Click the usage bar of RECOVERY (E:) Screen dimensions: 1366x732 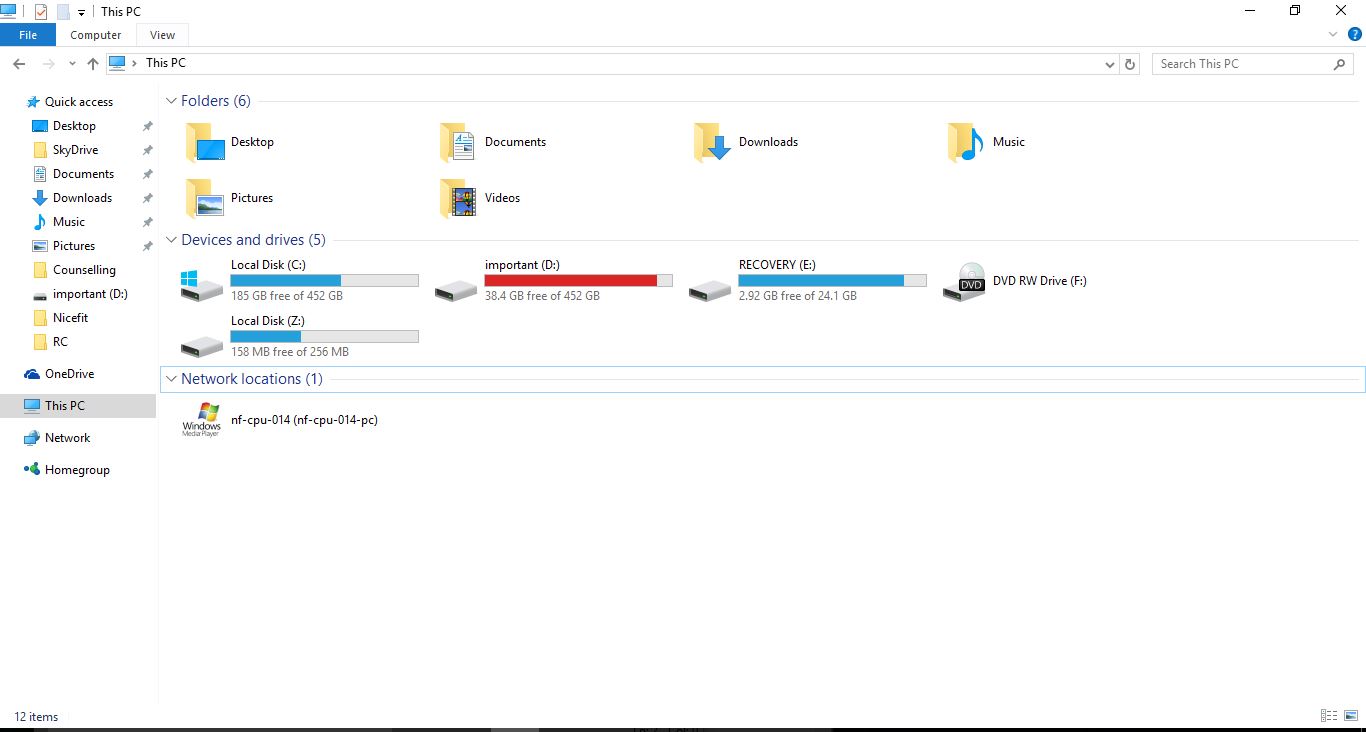tap(832, 281)
